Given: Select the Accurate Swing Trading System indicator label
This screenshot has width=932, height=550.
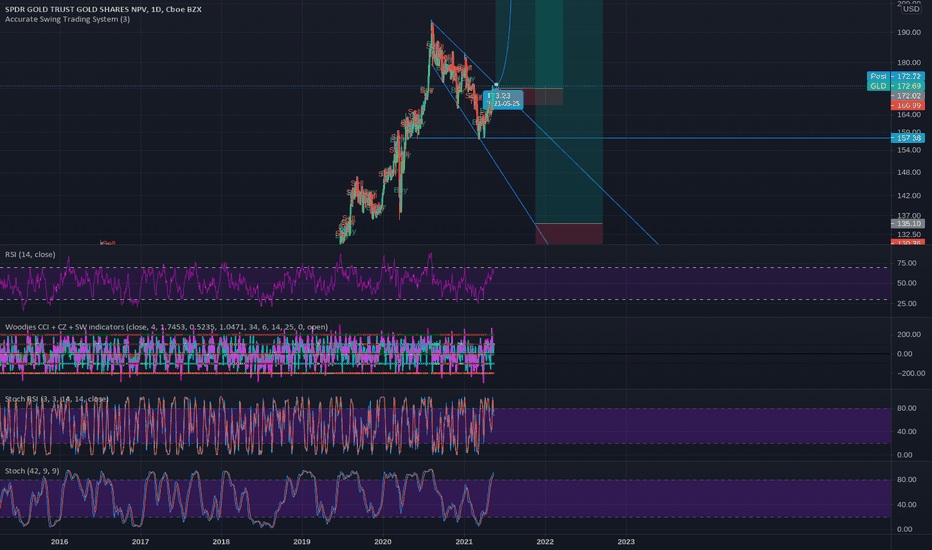Looking at the screenshot, I should click(67, 19).
